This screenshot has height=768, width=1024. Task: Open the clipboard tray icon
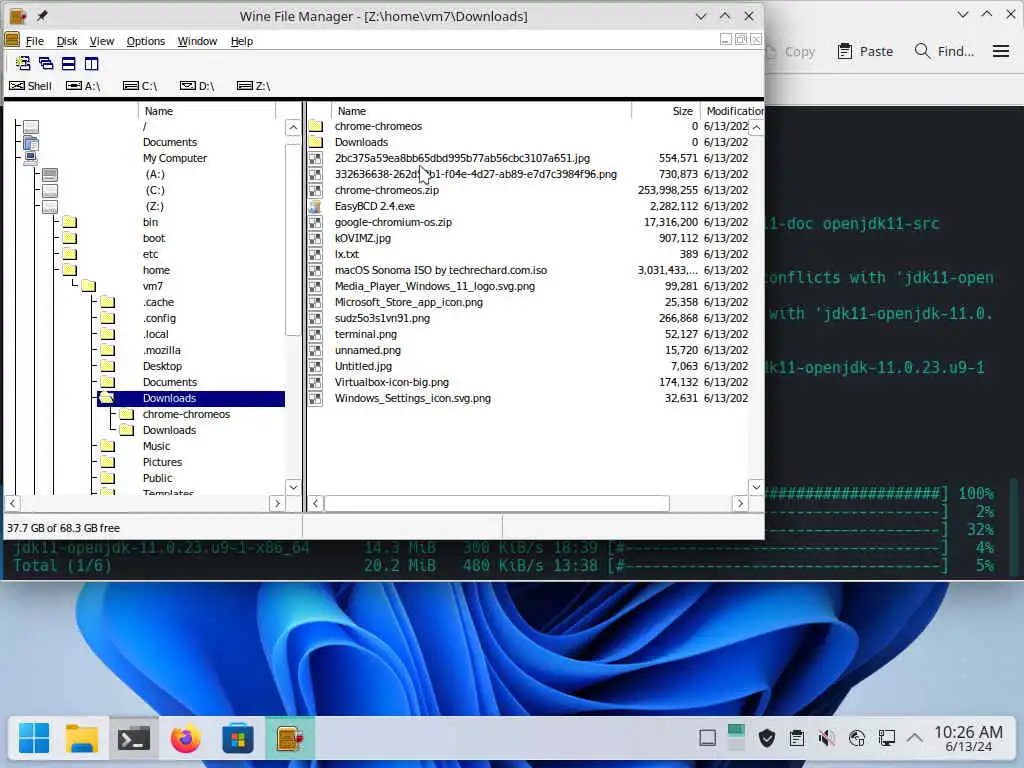tap(797, 739)
